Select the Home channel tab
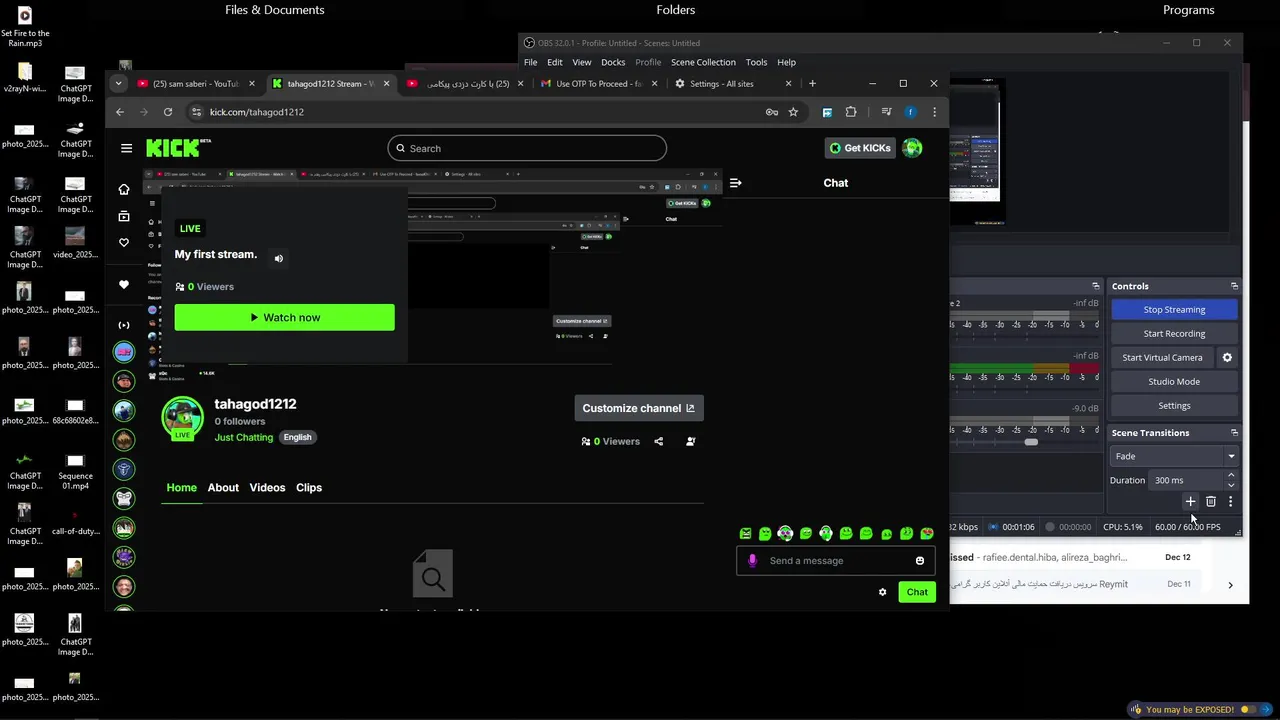 pyautogui.click(x=181, y=488)
